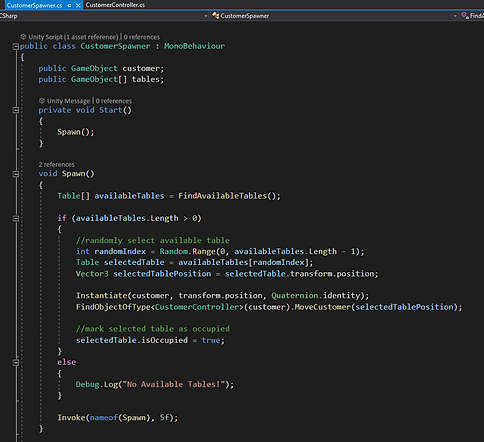Click the selectedTable.isOccupied = true line
The width and height of the screenshot is (484, 442).
(x=150, y=340)
